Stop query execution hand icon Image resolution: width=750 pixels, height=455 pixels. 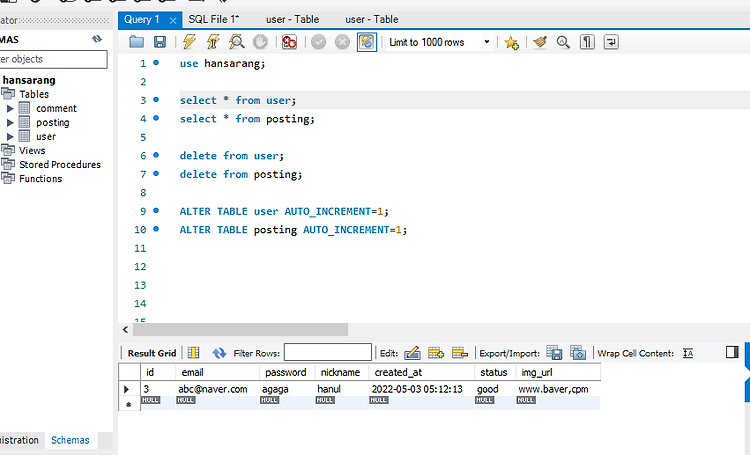pos(260,42)
